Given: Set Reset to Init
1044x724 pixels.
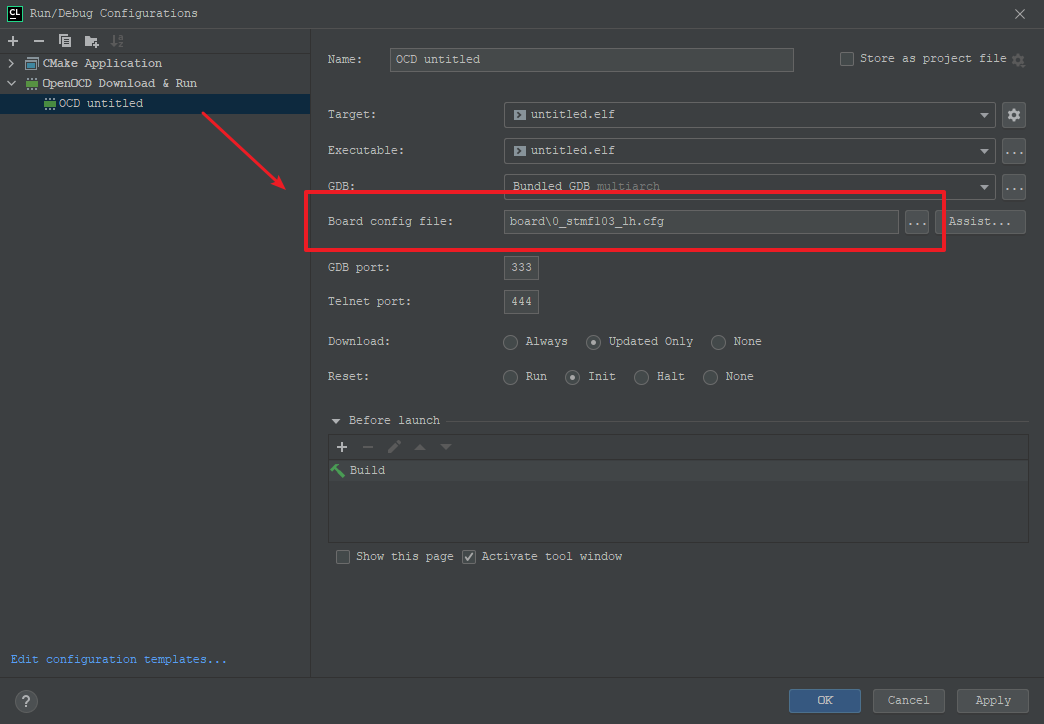Looking at the screenshot, I should click(x=573, y=378).
